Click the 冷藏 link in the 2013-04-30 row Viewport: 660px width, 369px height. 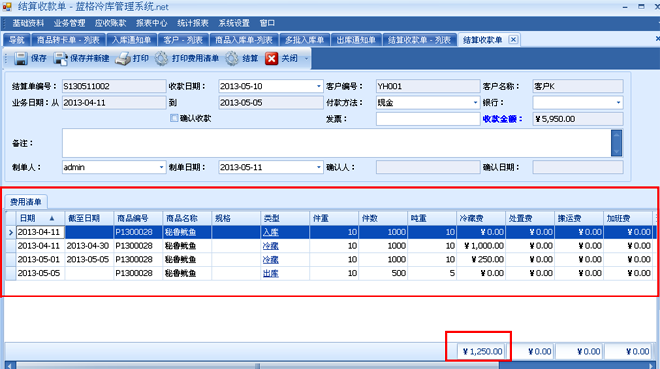coord(271,246)
